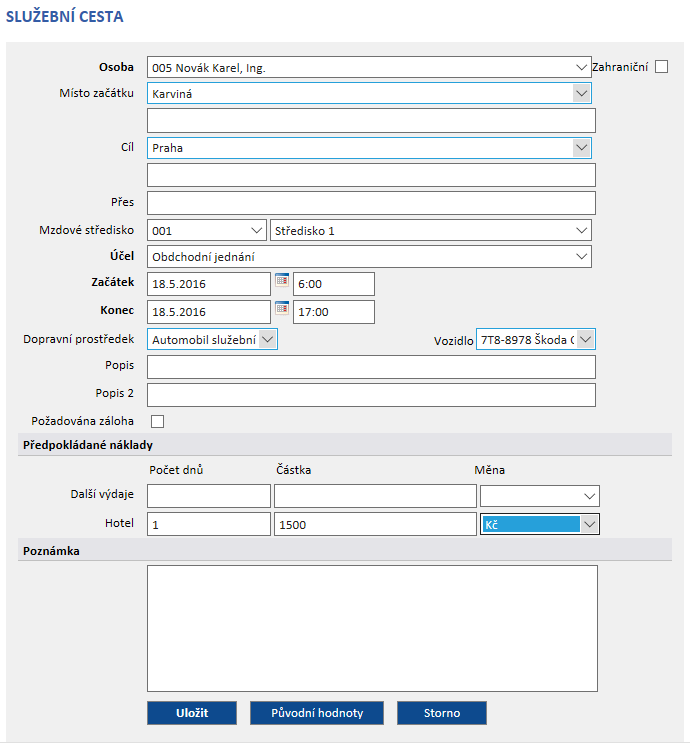Expand the Účel dropdown
690x749 pixels.
[x=369, y=257]
